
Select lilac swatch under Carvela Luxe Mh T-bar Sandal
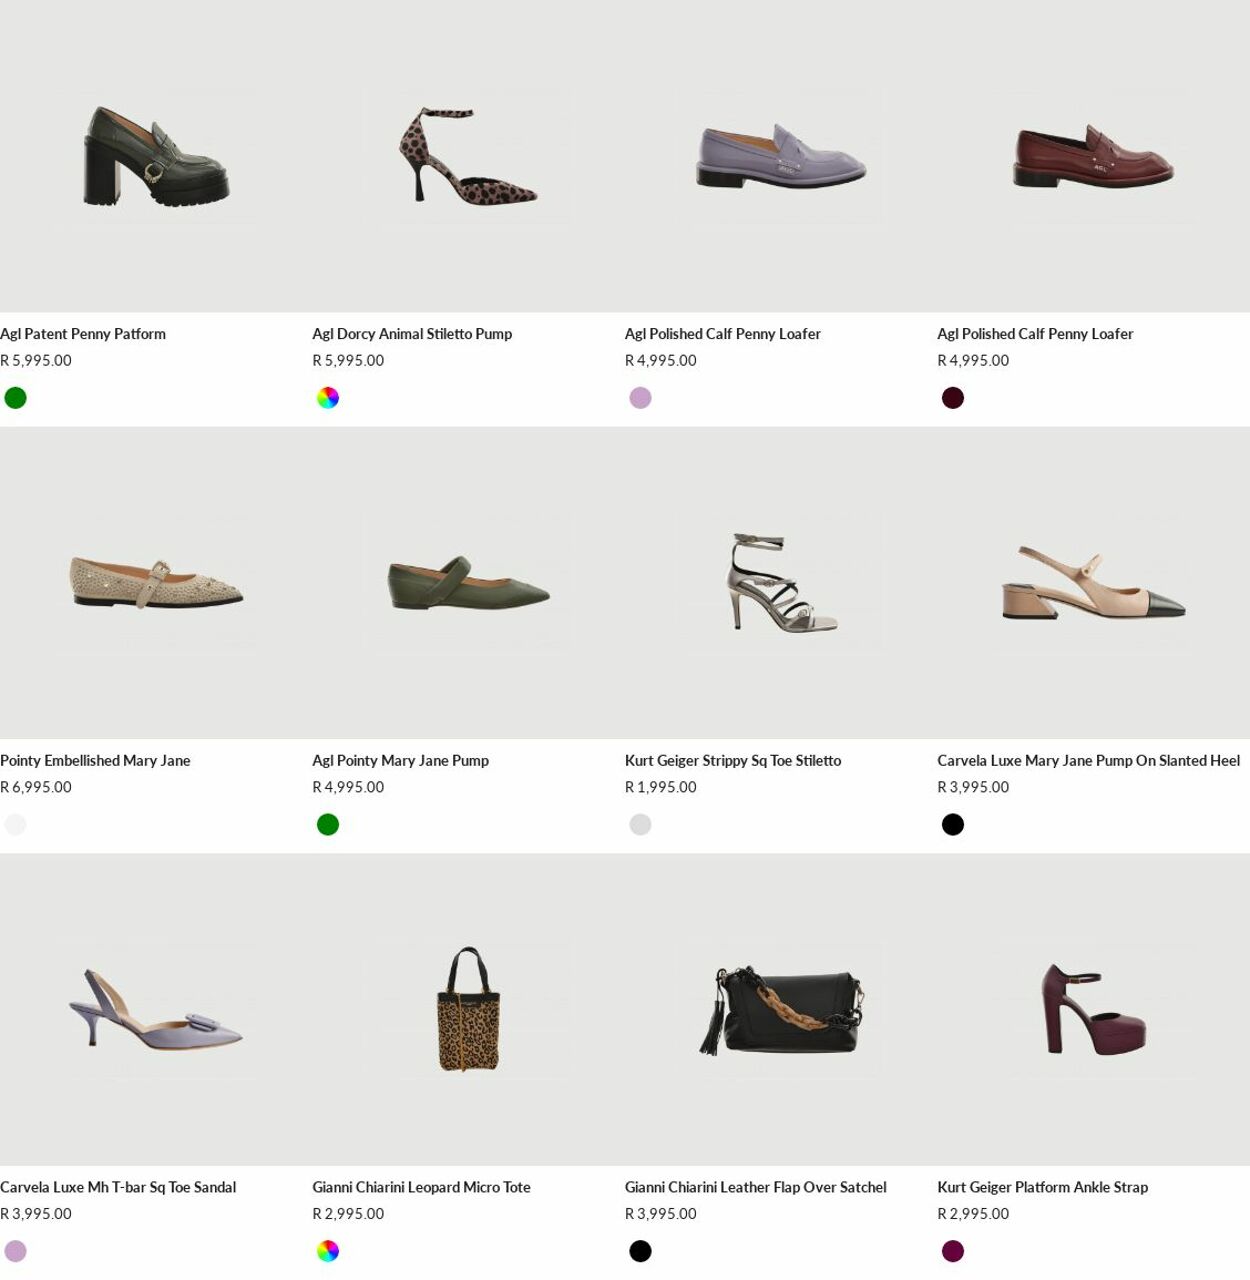coord(16,1251)
